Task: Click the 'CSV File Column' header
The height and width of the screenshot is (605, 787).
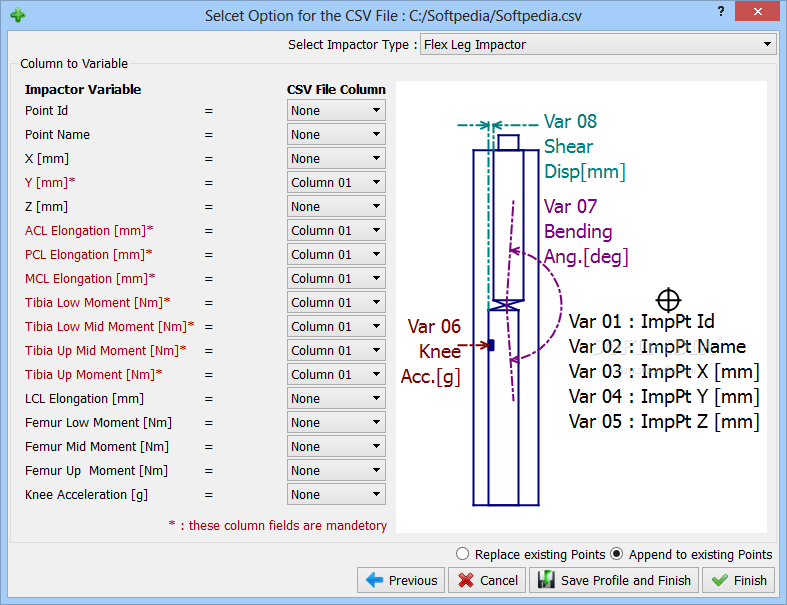Action: coord(336,89)
